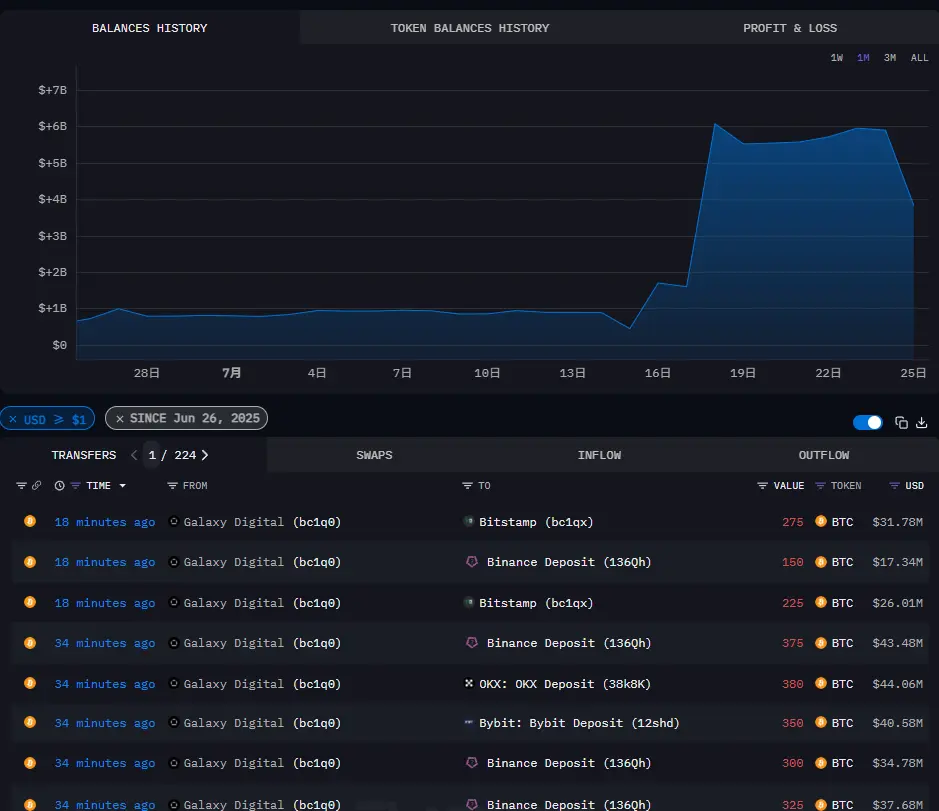The height and width of the screenshot is (811, 939).
Task: Open '18 minutes ago' link of 150 BTC row
Action: [105, 562]
